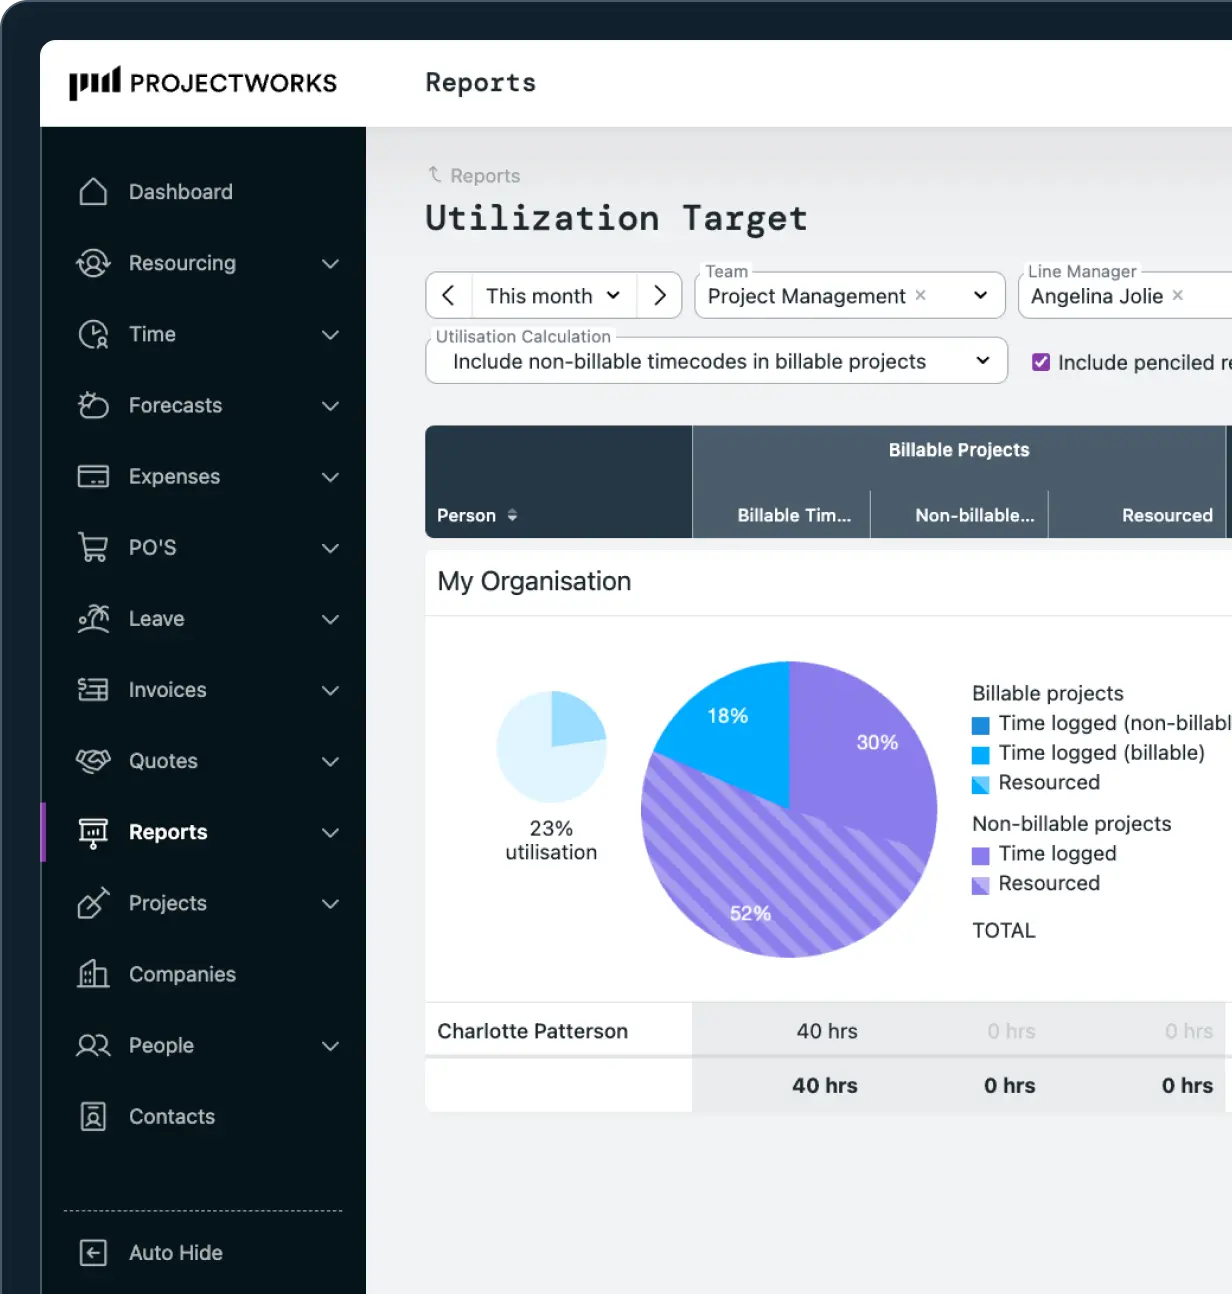This screenshot has height=1294, width=1232.
Task: Click the next-period arrow beside date picker
Action: (659, 295)
